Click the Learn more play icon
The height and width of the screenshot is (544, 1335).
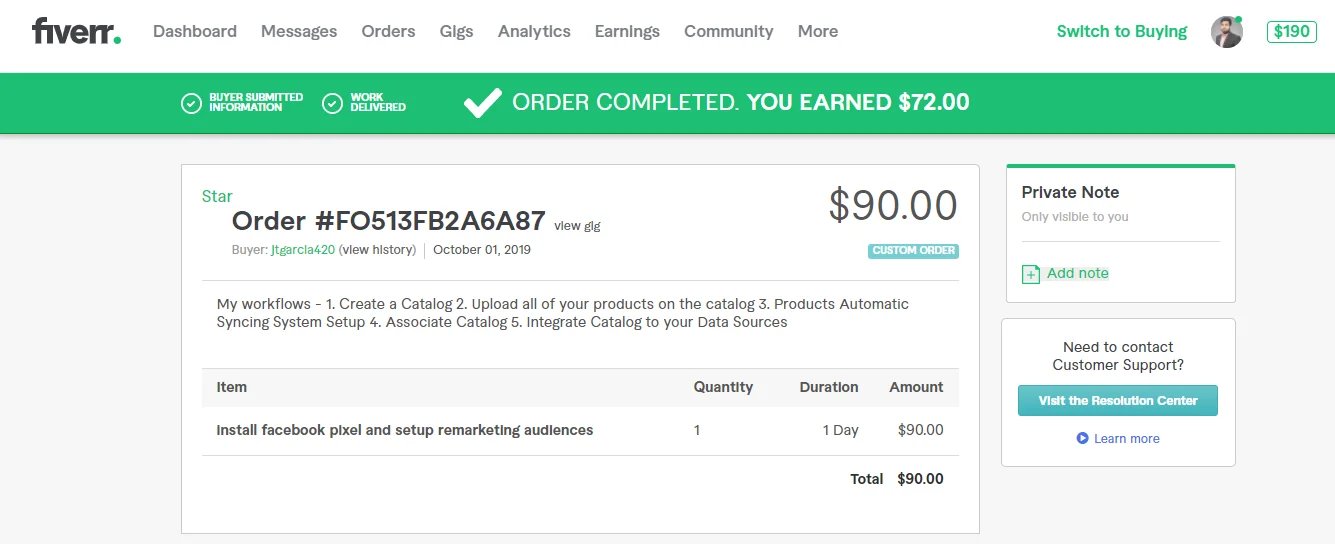[x=1082, y=438]
